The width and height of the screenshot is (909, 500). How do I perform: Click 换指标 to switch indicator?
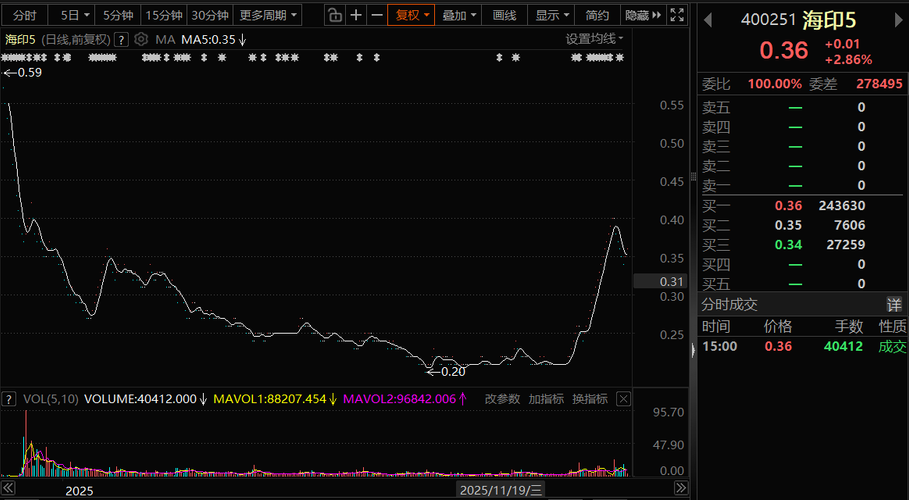pos(590,399)
